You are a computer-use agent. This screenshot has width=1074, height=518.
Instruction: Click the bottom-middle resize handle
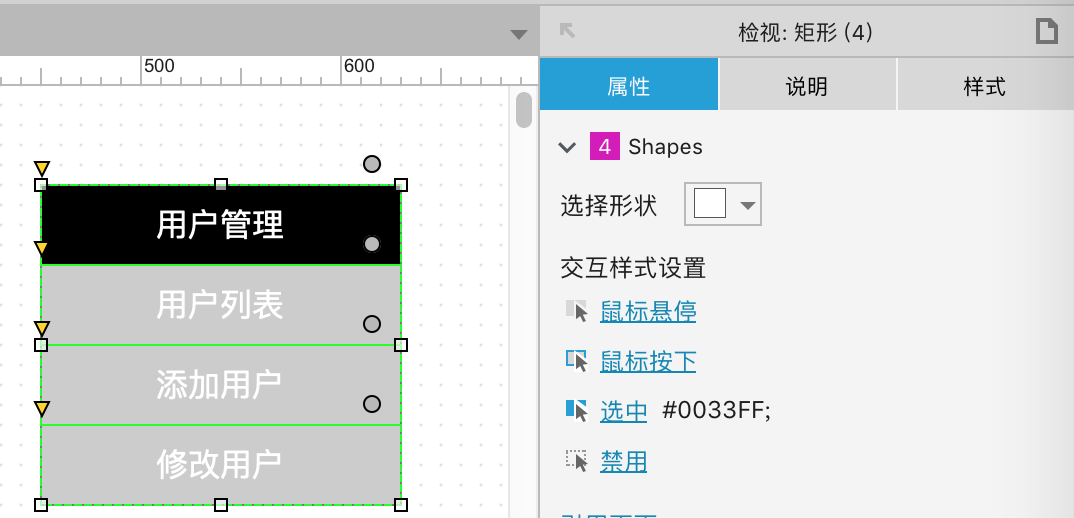click(x=221, y=505)
